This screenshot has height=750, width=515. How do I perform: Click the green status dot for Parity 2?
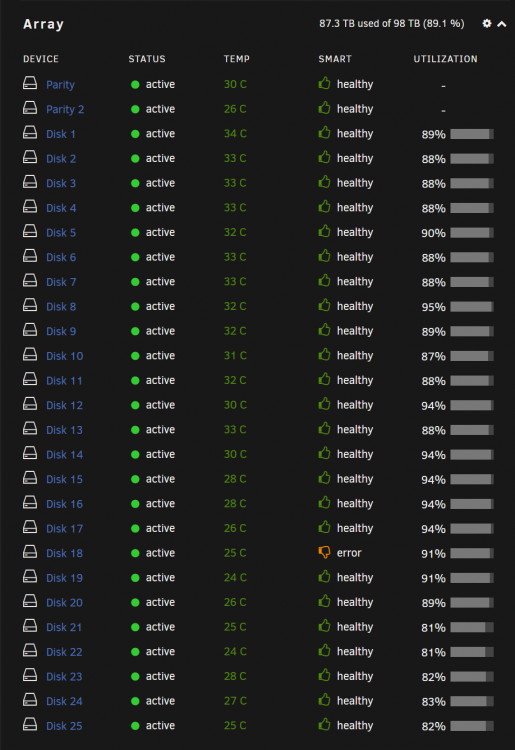[x=135, y=109]
